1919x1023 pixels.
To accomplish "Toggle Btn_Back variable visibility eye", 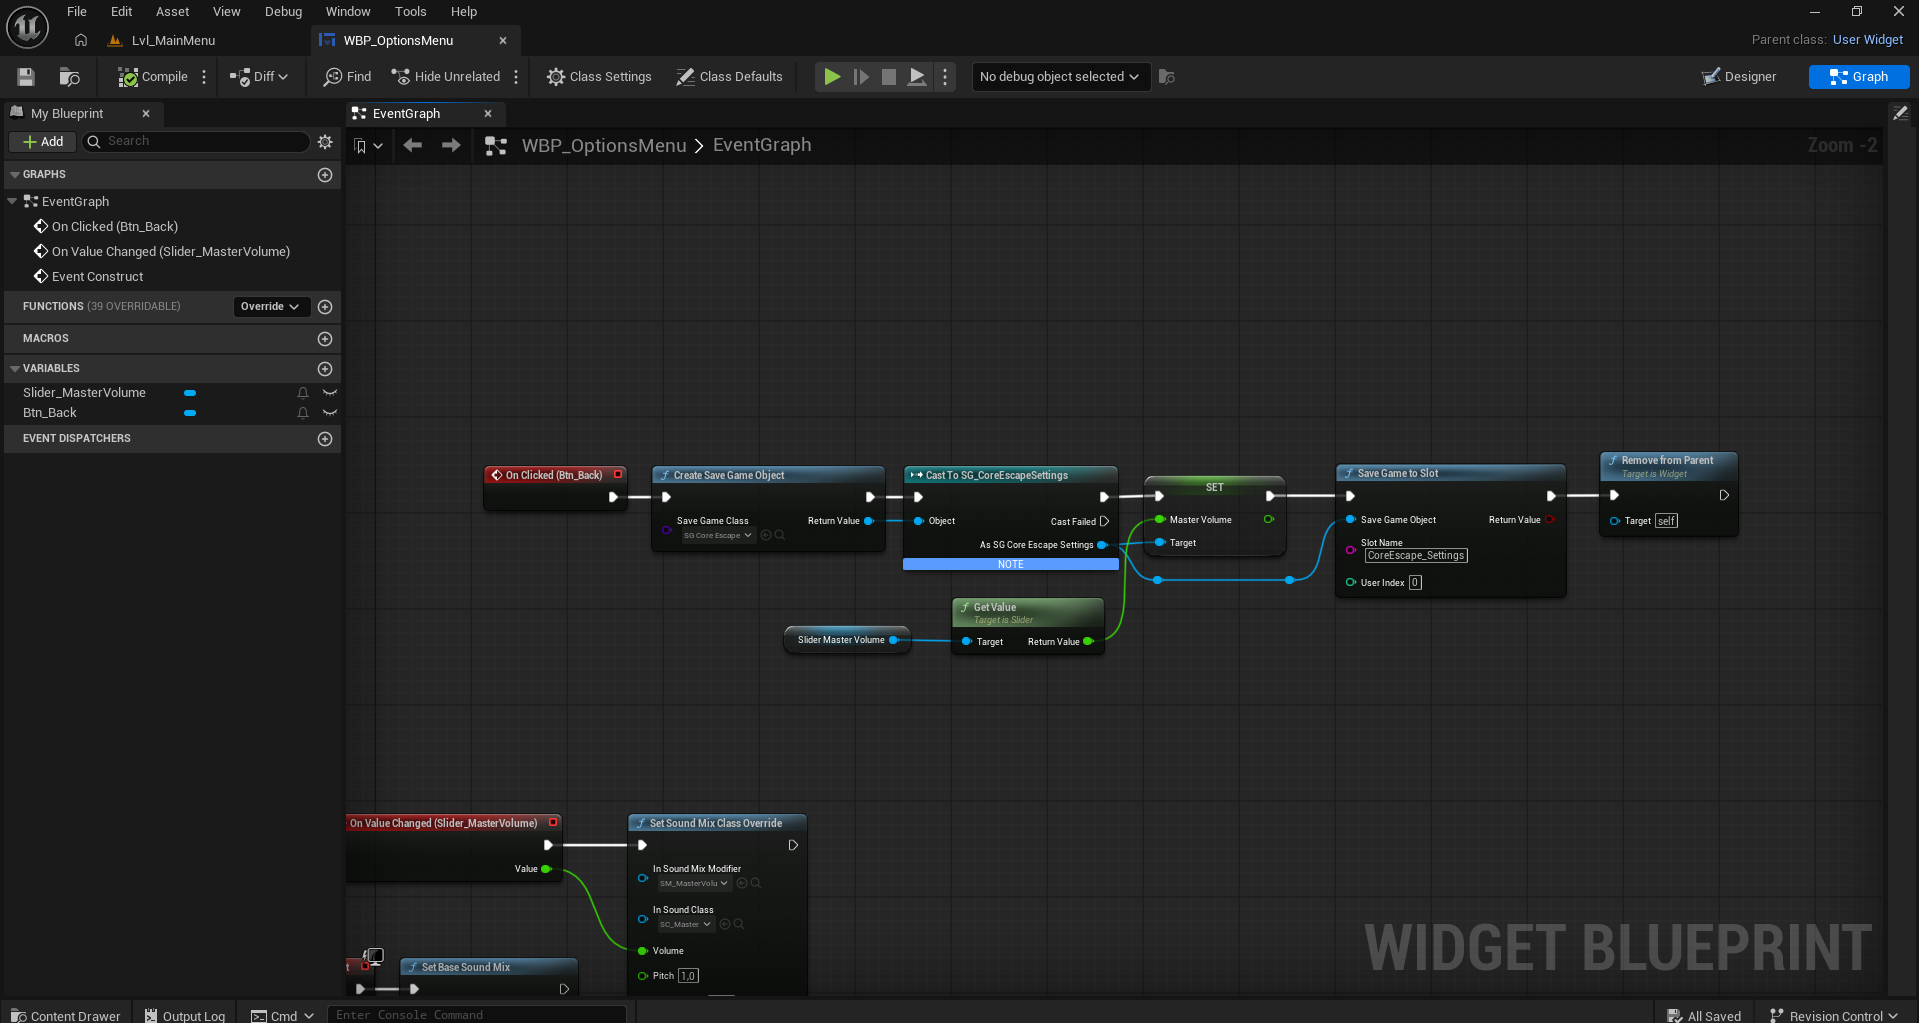I will point(330,413).
